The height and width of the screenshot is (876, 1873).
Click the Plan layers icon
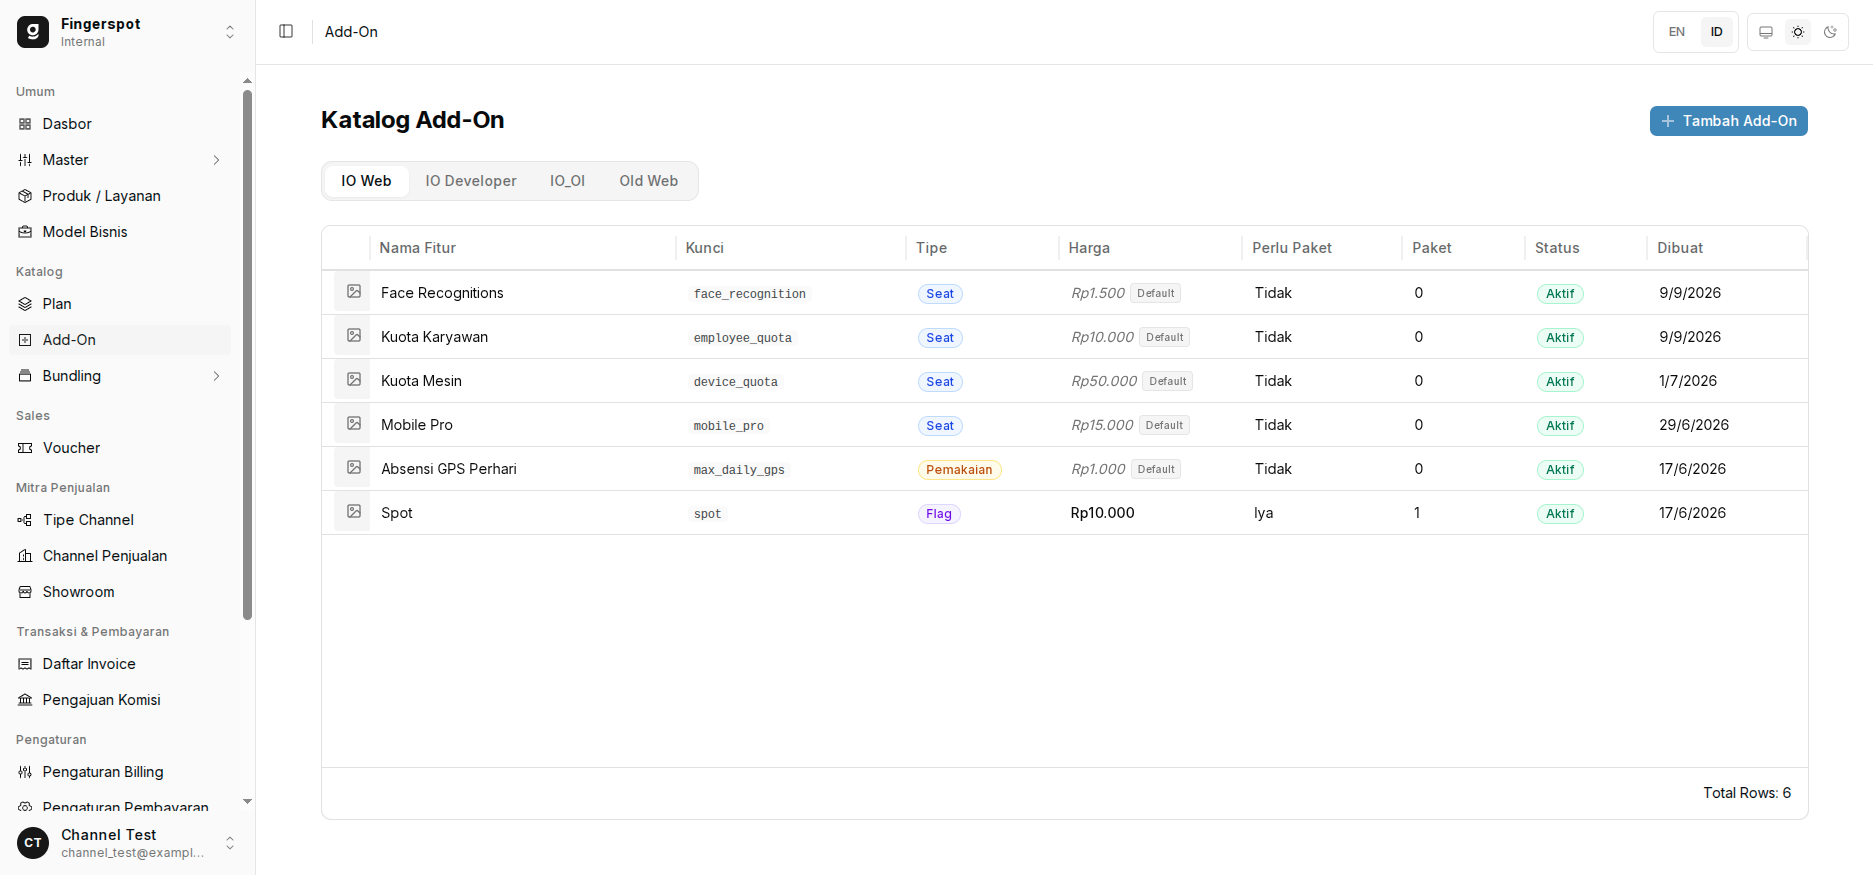tap(25, 304)
